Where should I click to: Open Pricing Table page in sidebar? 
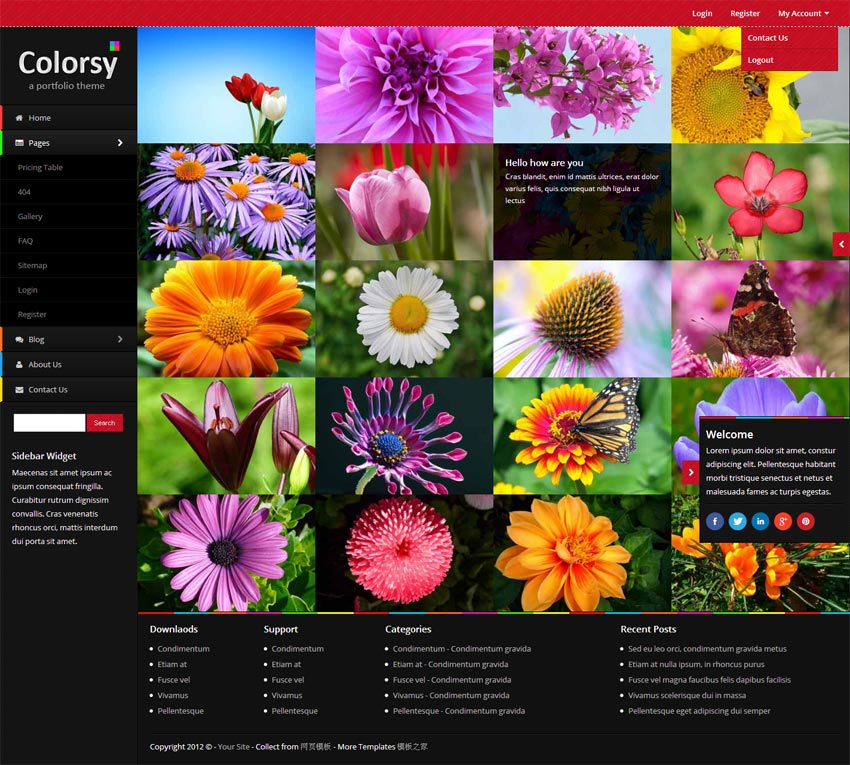click(40, 168)
